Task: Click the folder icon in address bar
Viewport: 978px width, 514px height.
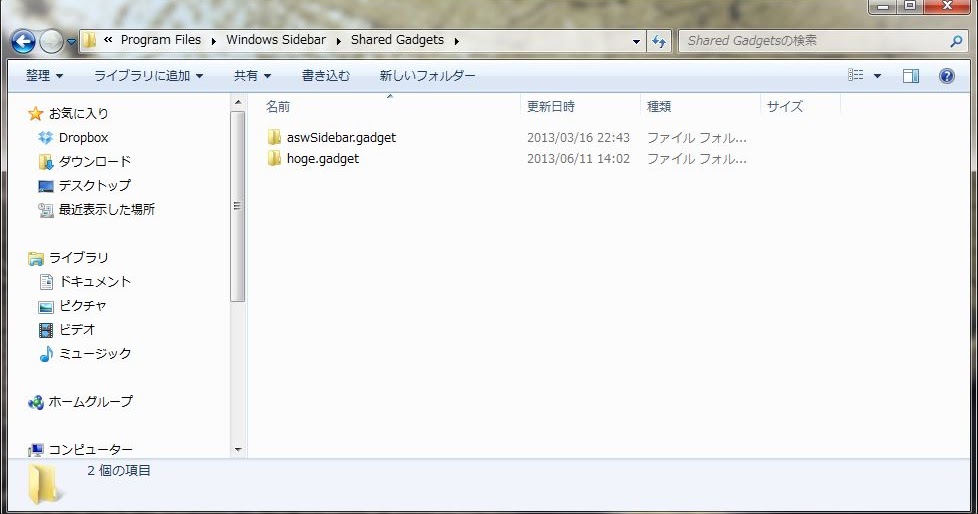Action: tap(90, 41)
